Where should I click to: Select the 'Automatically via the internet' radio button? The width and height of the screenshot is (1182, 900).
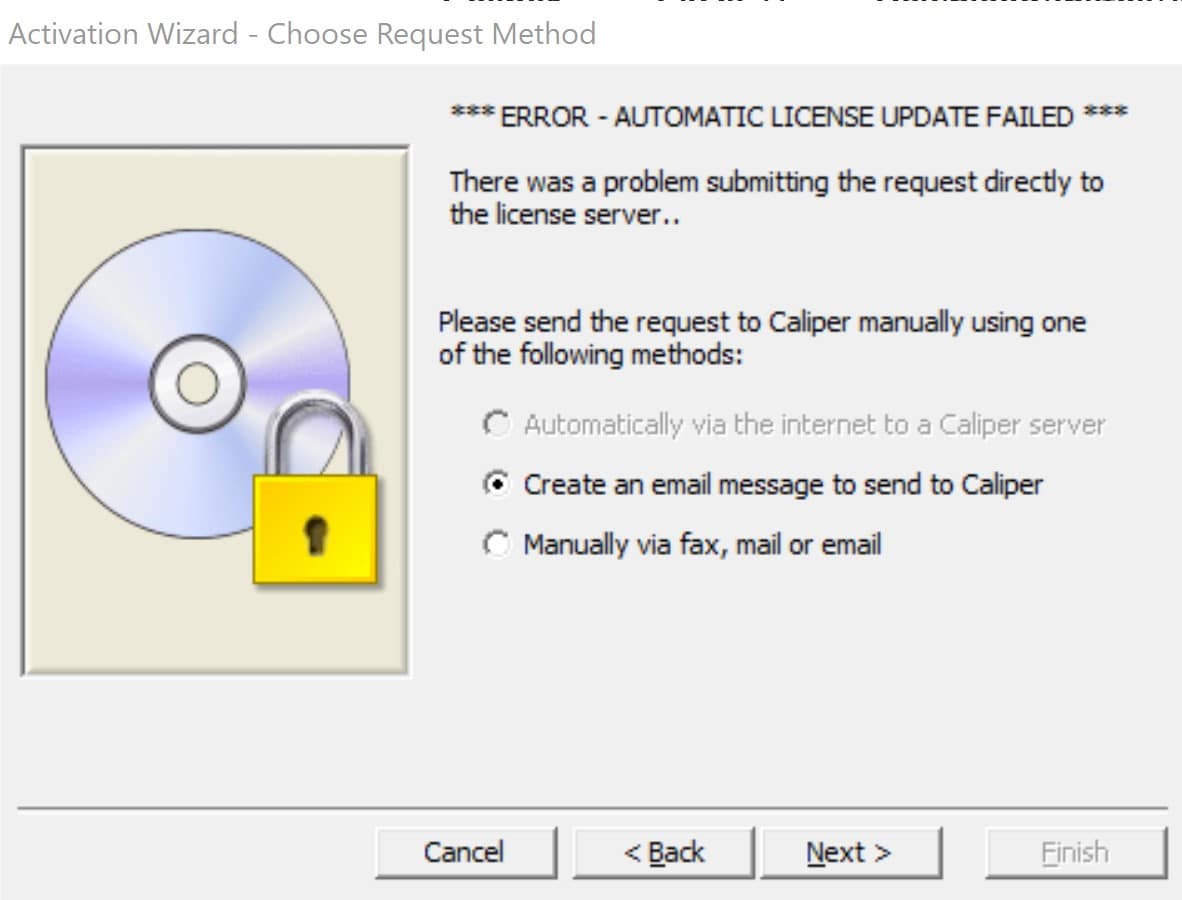496,425
